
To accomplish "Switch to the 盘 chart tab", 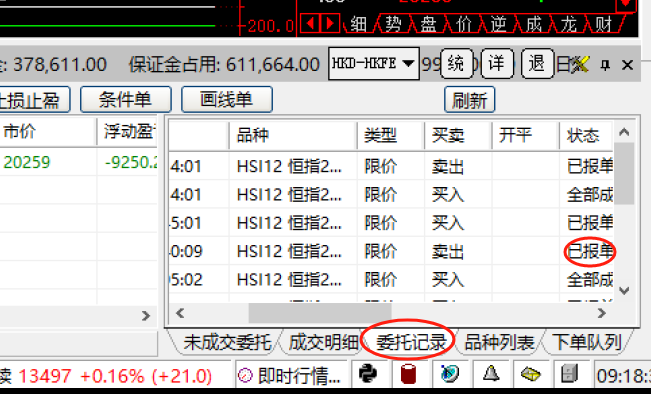I will point(428,24).
